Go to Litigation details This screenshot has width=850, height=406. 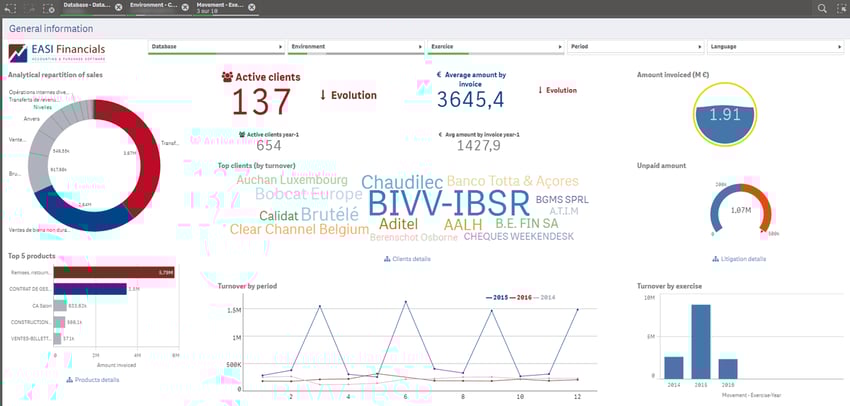pyautogui.click(x=739, y=259)
